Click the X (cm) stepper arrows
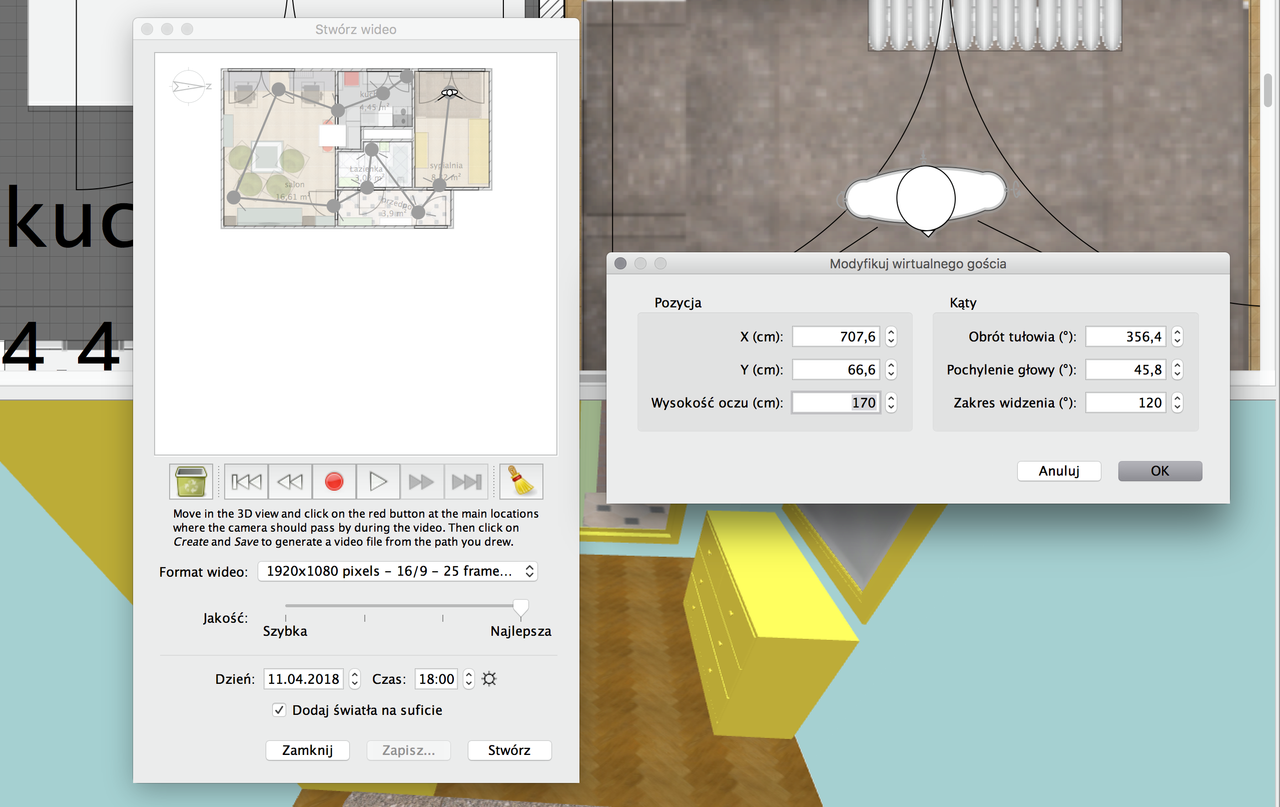Image resolution: width=1280 pixels, height=807 pixels. (892, 337)
